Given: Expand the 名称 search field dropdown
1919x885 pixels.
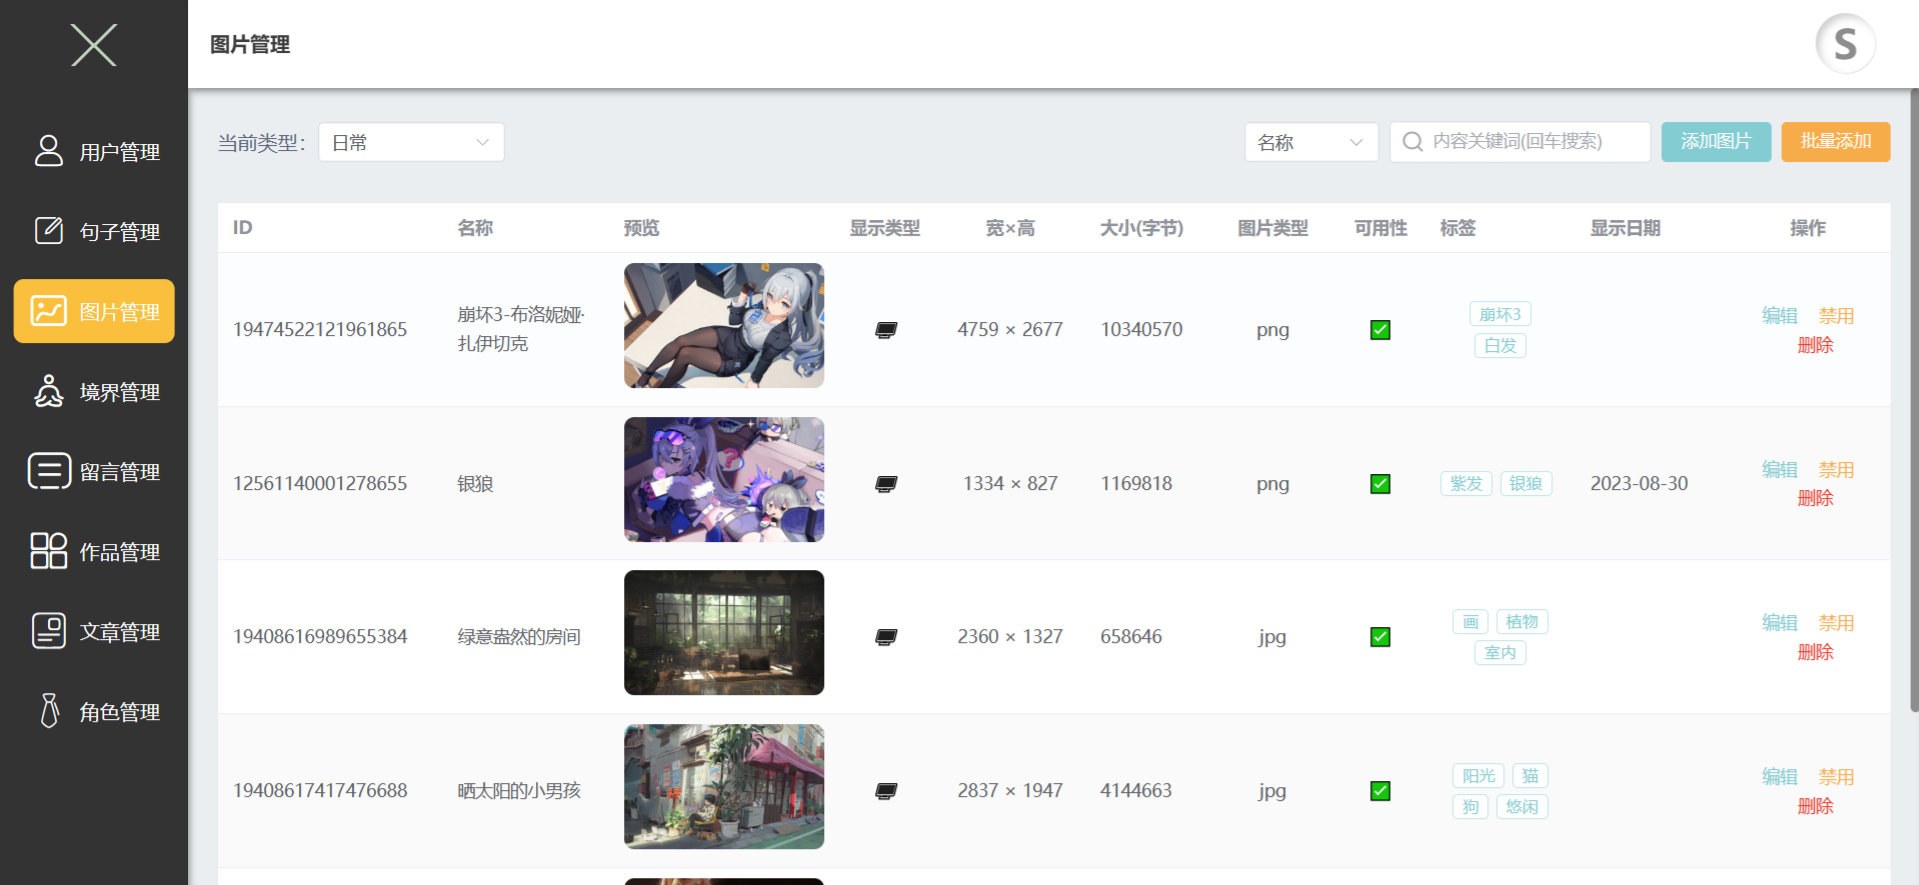Looking at the screenshot, I should pos(1311,142).
